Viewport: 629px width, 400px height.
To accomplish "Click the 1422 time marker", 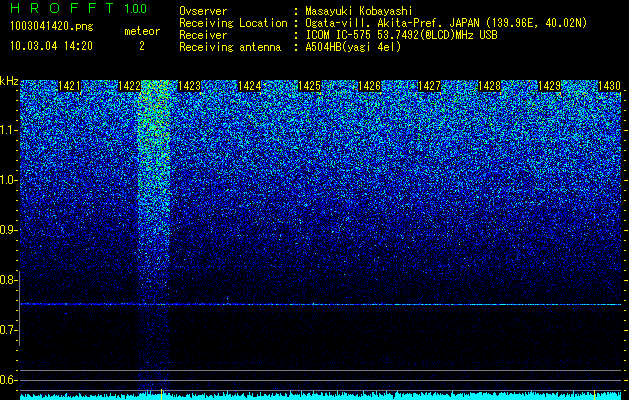I will tap(129, 86).
